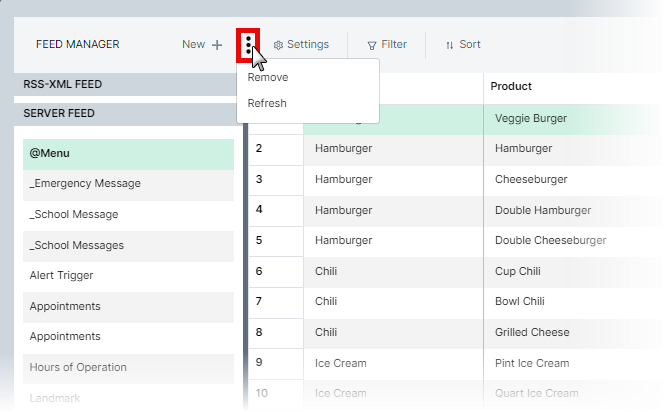
Task: Click the Pint Ice Cream cell
Action: tap(572, 364)
